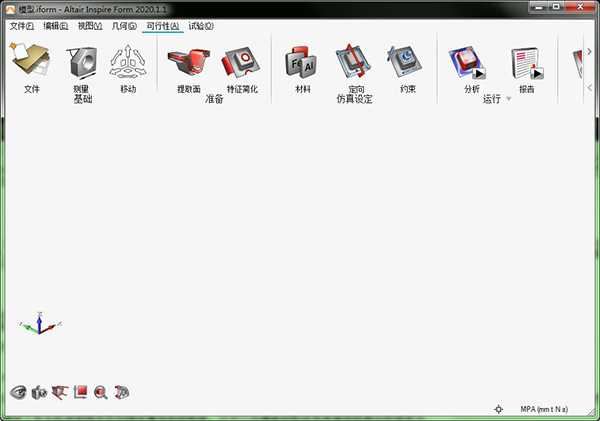600x421 pixels.
Task: Open the 报告 report icon
Action: point(527,63)
